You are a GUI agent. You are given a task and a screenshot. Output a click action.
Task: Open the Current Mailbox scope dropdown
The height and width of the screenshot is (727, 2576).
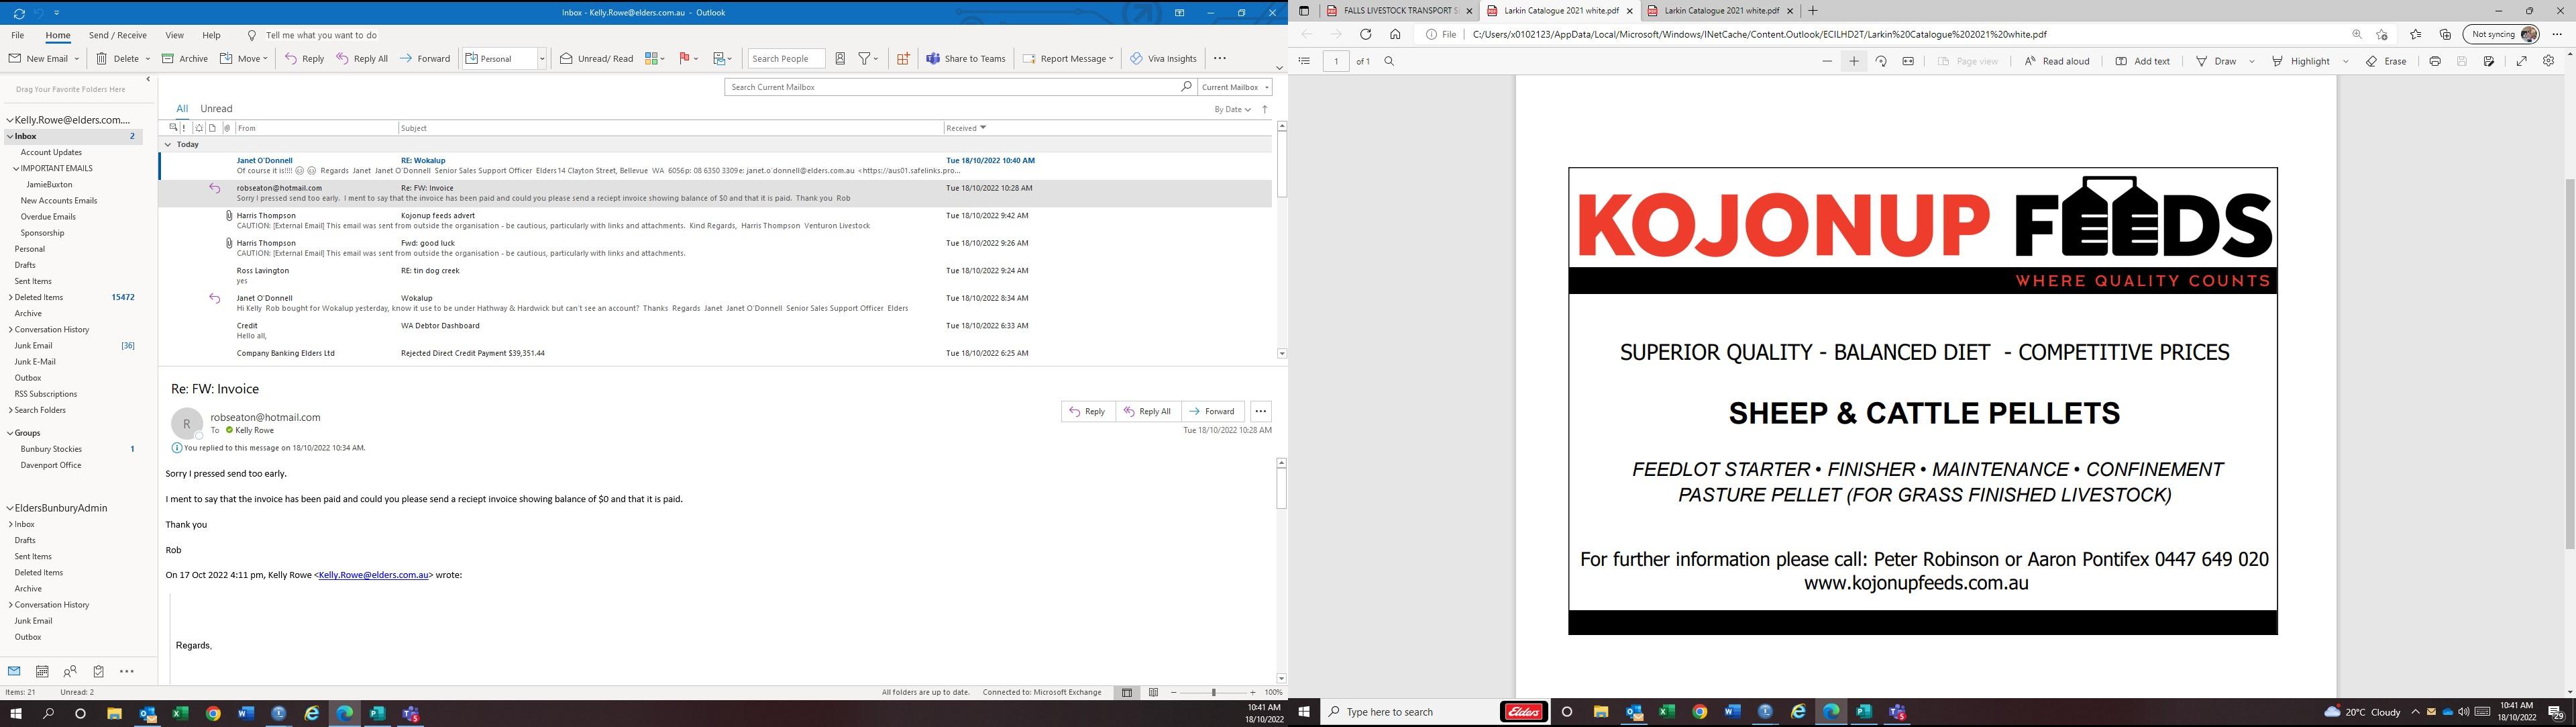(1235, 87)
